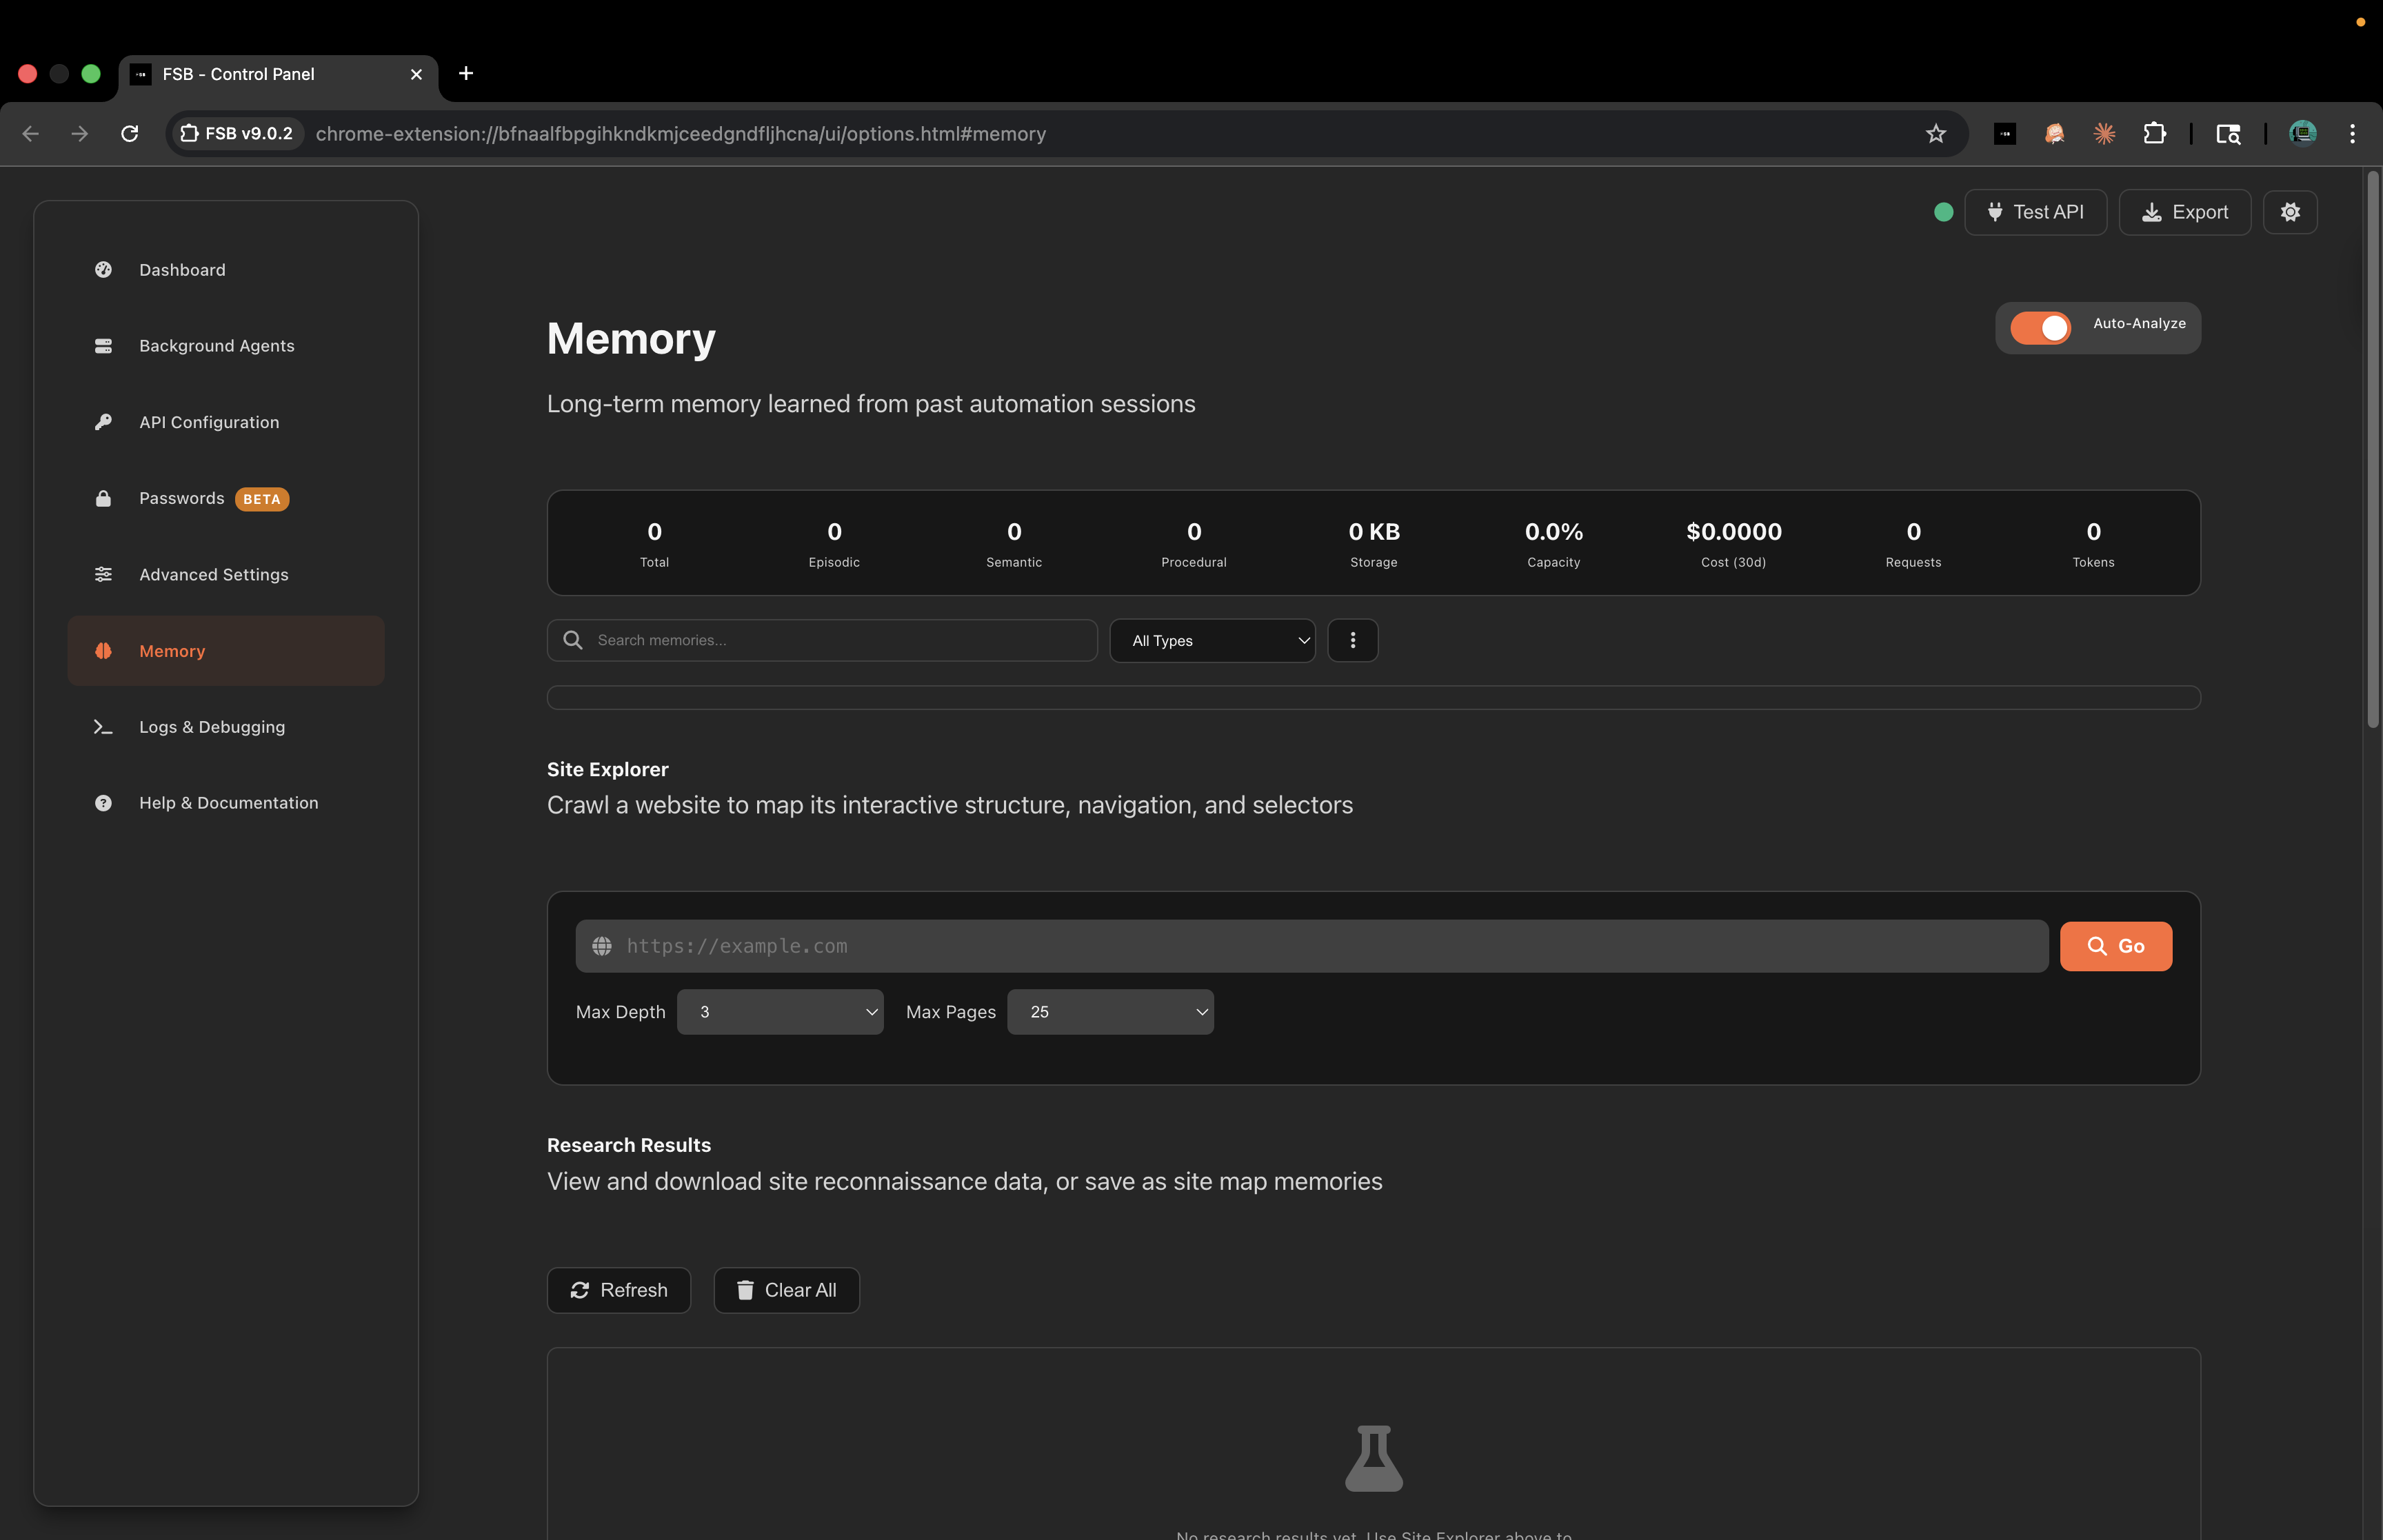
Task: Open Chrome three-dot menu
Action: click(2352, 134)
